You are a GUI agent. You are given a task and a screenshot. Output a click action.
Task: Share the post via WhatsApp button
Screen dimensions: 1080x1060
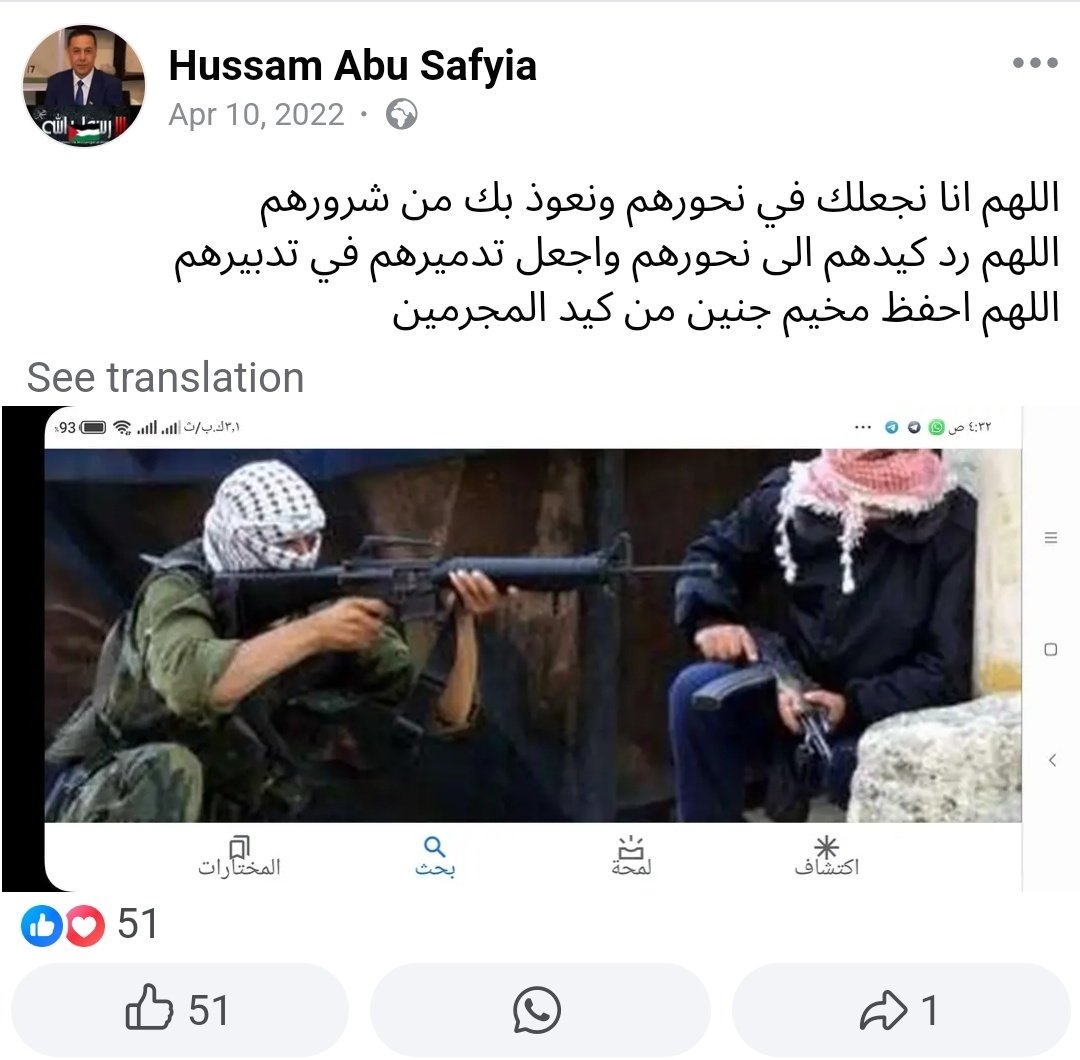(x=539, y=1010)
